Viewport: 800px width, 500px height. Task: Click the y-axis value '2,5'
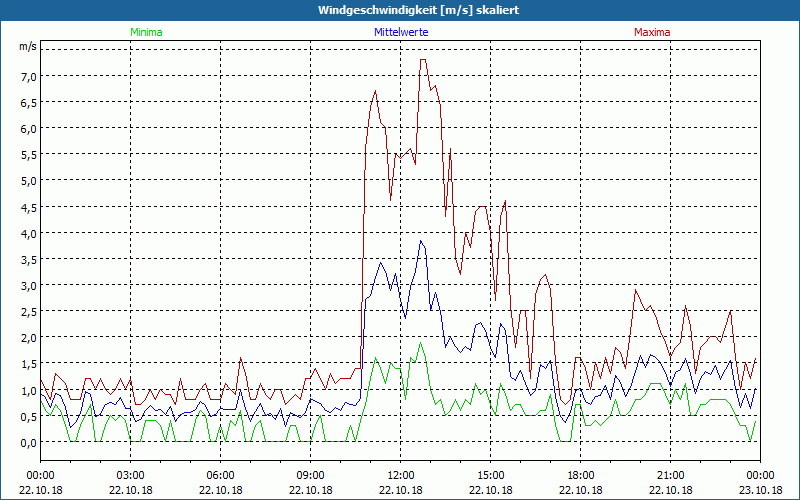click(29, 311)
